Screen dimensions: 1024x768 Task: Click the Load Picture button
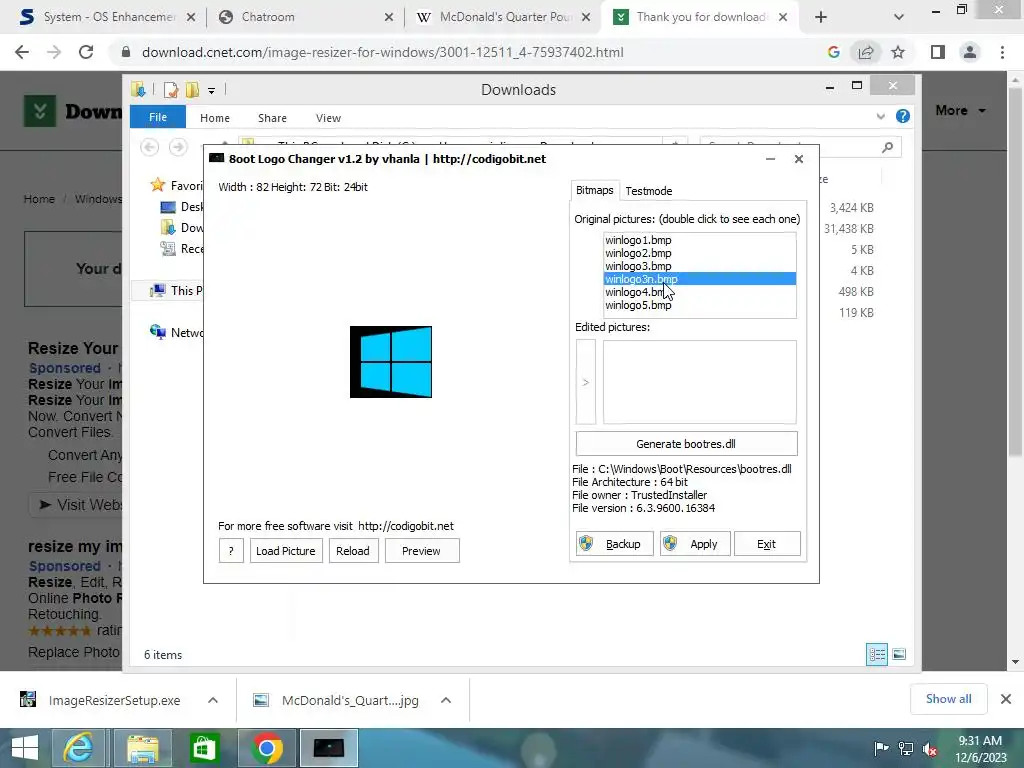[x=286, y=551]
